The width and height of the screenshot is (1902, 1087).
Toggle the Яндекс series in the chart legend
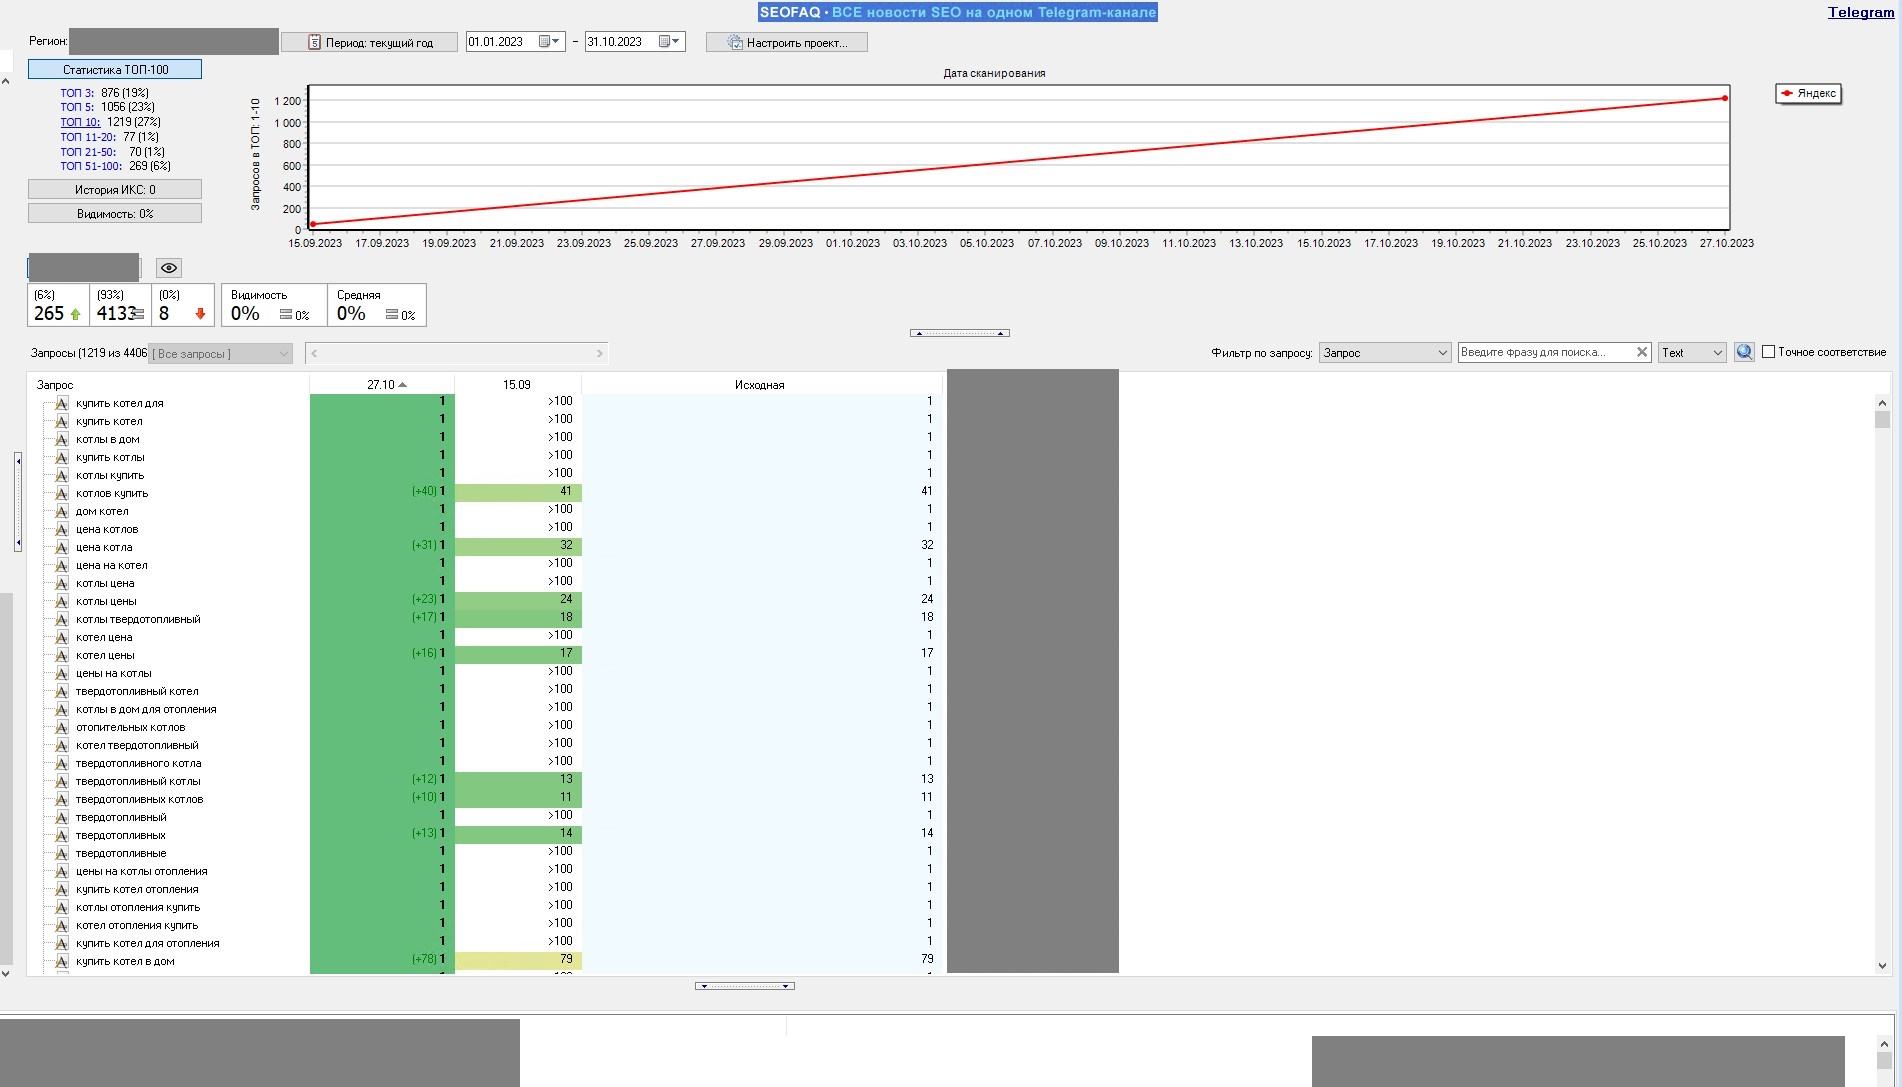coord(1808,93)
